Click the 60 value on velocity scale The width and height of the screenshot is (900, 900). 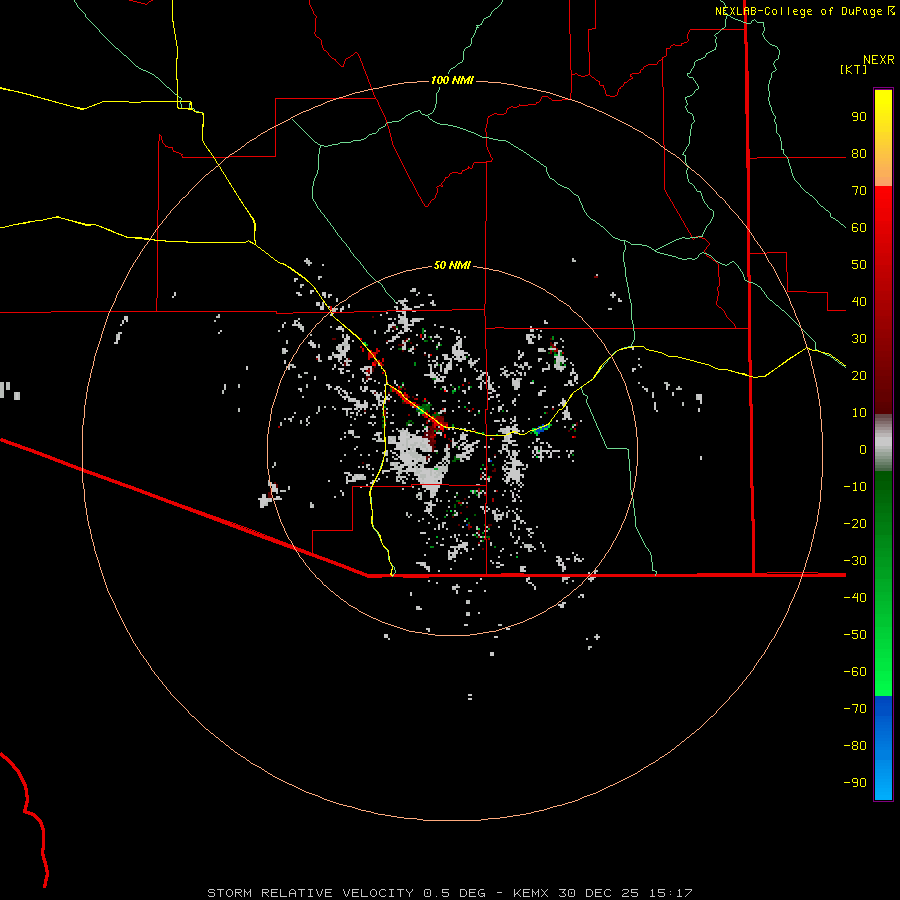(859, 228)
